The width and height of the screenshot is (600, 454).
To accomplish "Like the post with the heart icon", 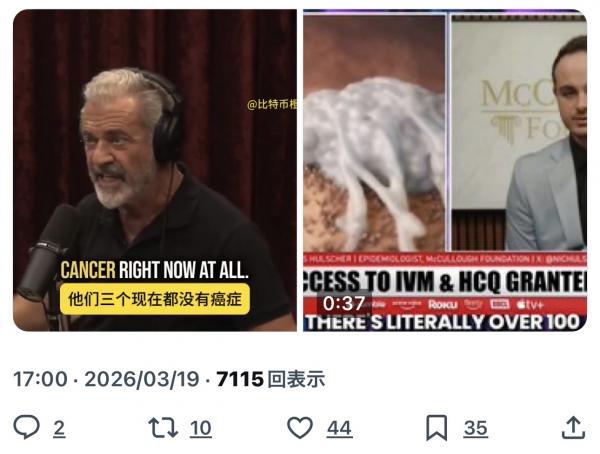I will pos(300,428).
